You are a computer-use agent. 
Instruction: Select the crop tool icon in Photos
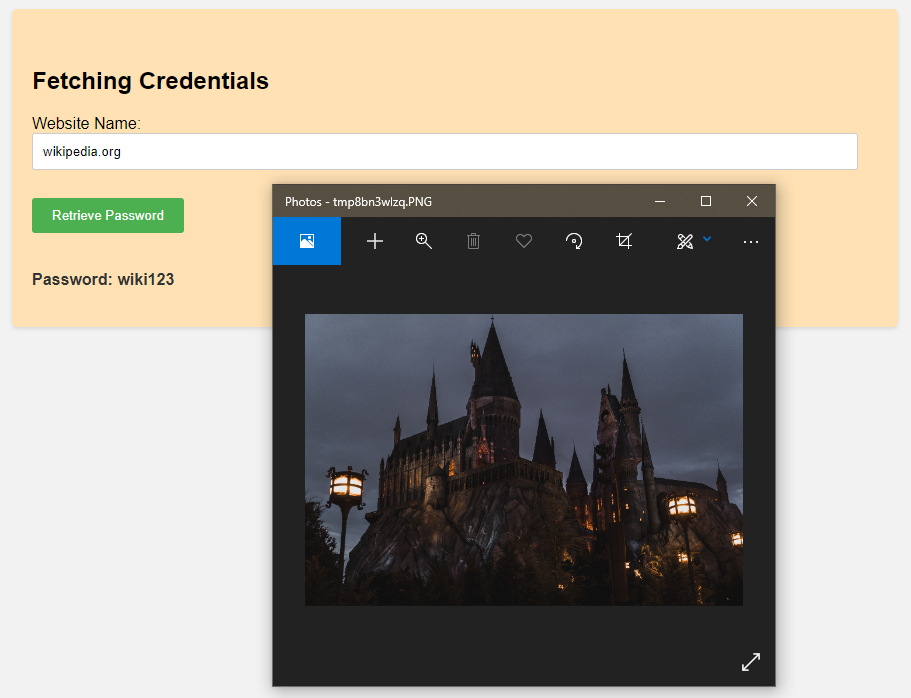pyautogui.click(x=624, y=241)
